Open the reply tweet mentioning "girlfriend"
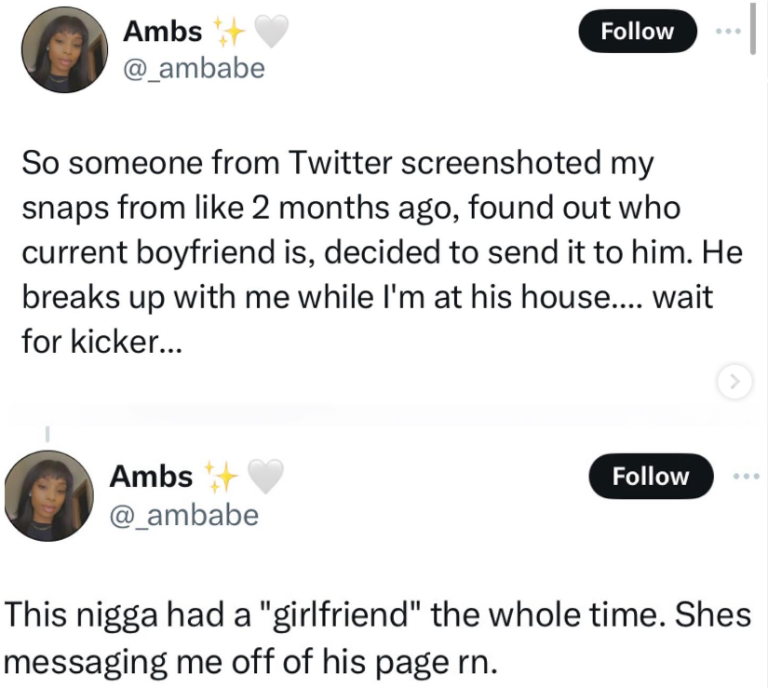768x688 pixels. (378, 634)
